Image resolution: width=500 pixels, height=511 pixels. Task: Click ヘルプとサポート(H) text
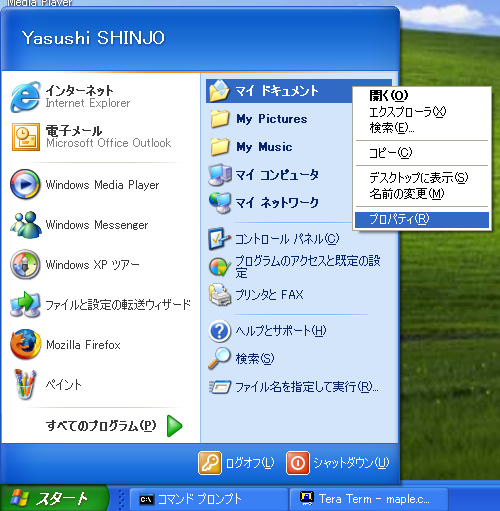(281, 331)
